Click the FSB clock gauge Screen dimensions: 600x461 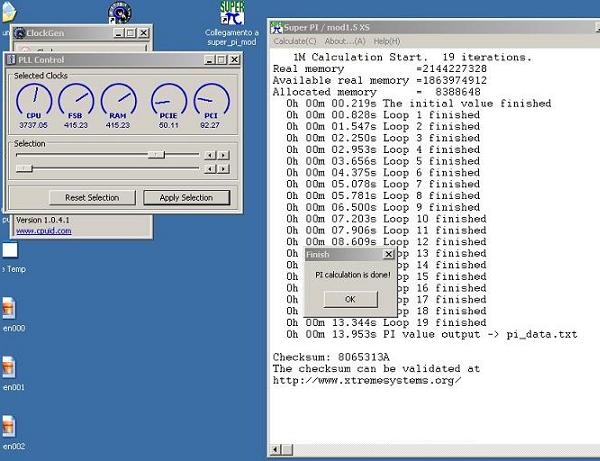[76, 100]
